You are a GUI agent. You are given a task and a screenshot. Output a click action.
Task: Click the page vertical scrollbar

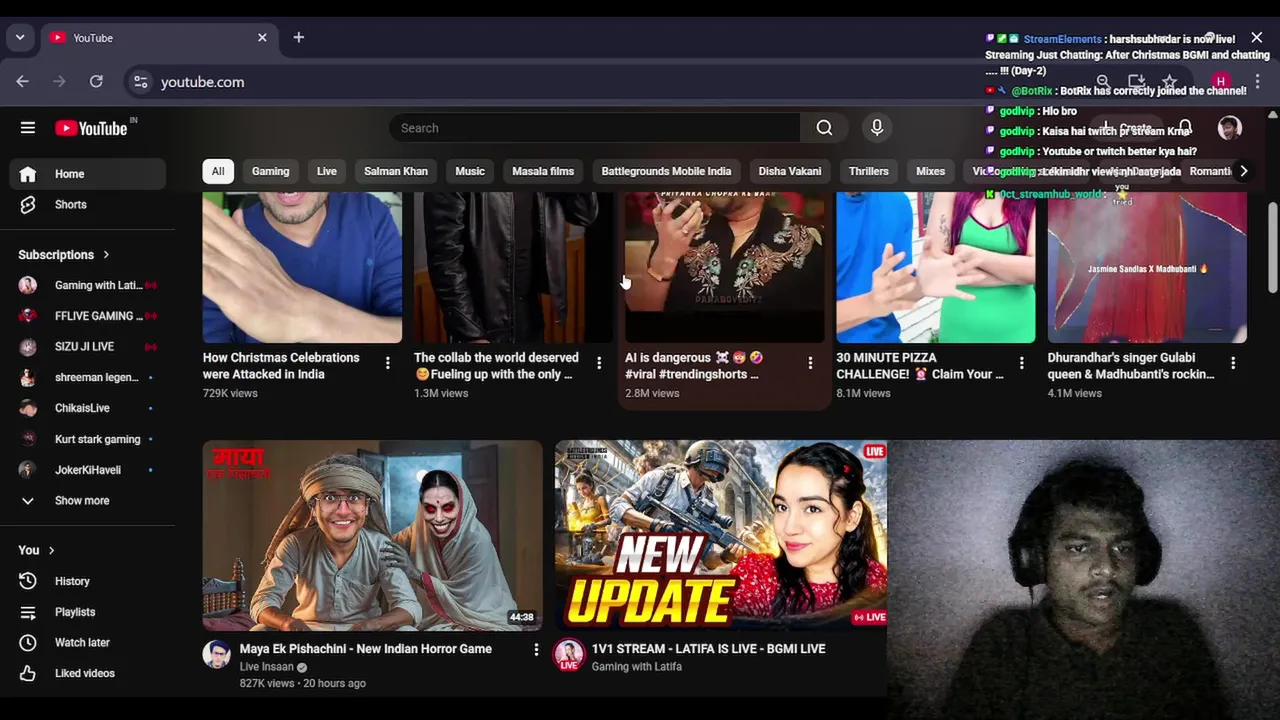click(1272, 250)
